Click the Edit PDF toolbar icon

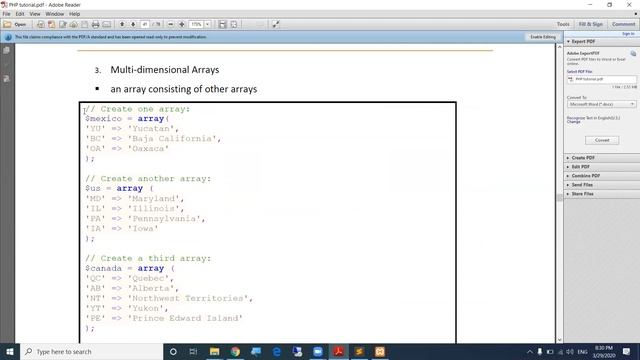coord(62,24)
